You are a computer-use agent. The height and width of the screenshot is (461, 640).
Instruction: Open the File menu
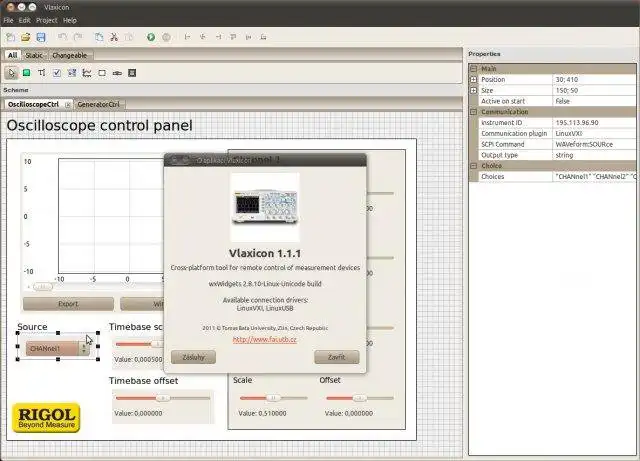pos(8,20)
